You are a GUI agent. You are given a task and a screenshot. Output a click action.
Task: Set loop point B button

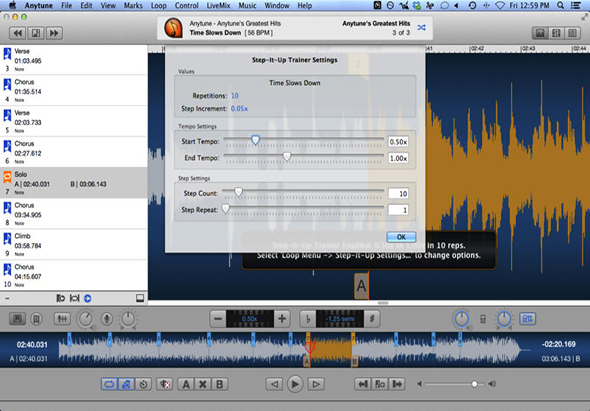point(219,384)
